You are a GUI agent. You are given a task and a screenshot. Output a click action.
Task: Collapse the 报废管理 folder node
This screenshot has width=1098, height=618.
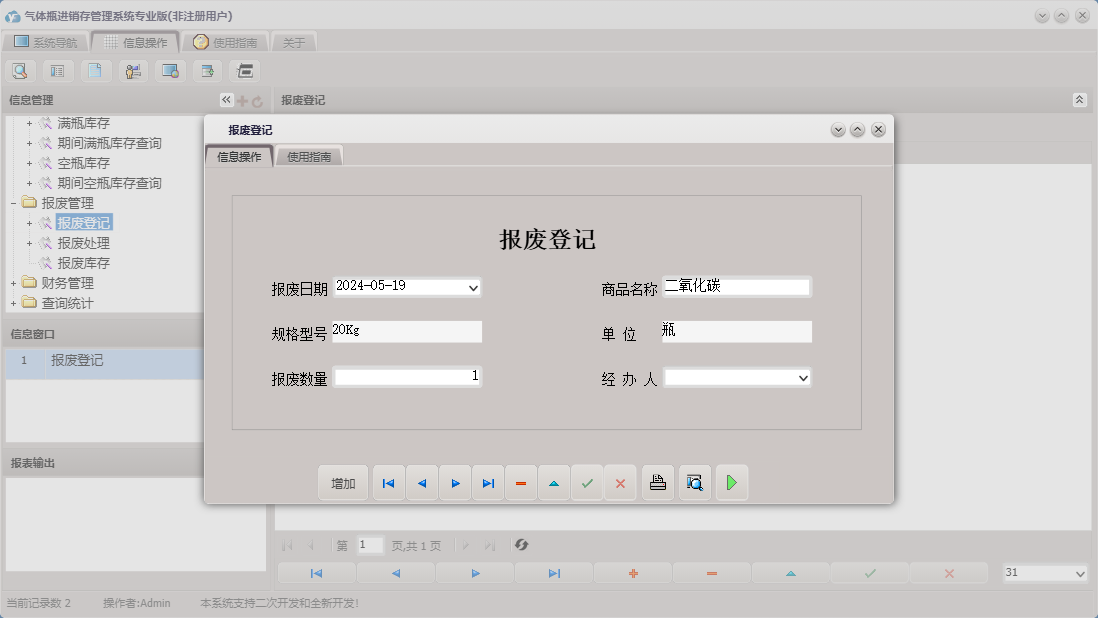[12, 202]
